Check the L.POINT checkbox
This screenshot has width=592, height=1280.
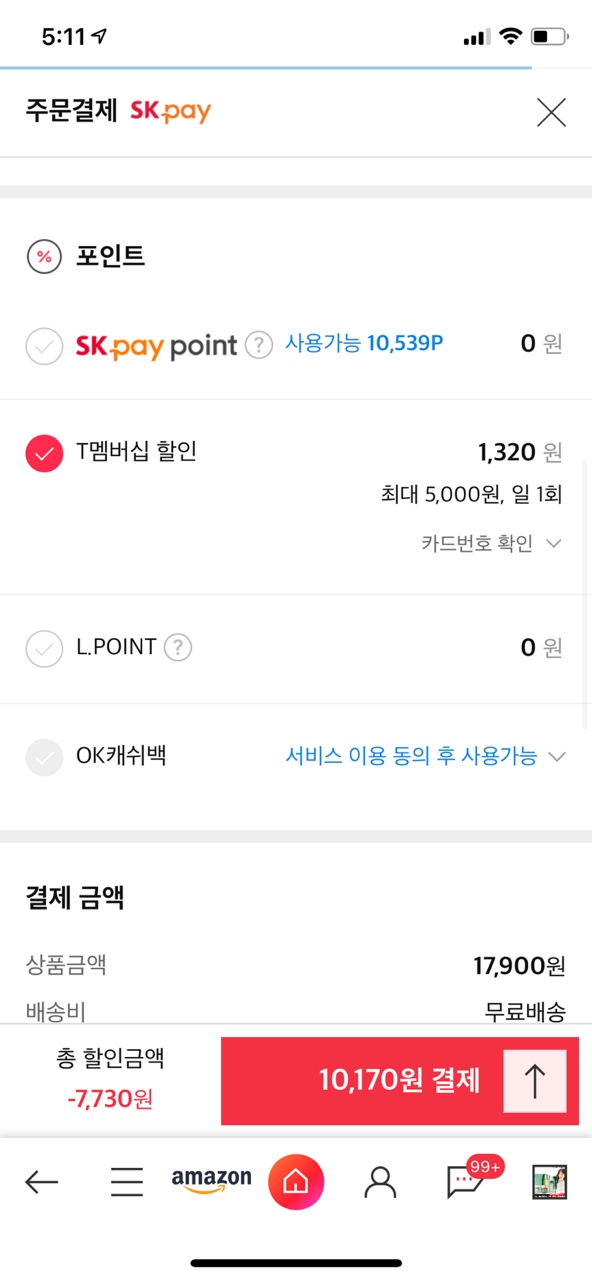click(x=44, y=648)
